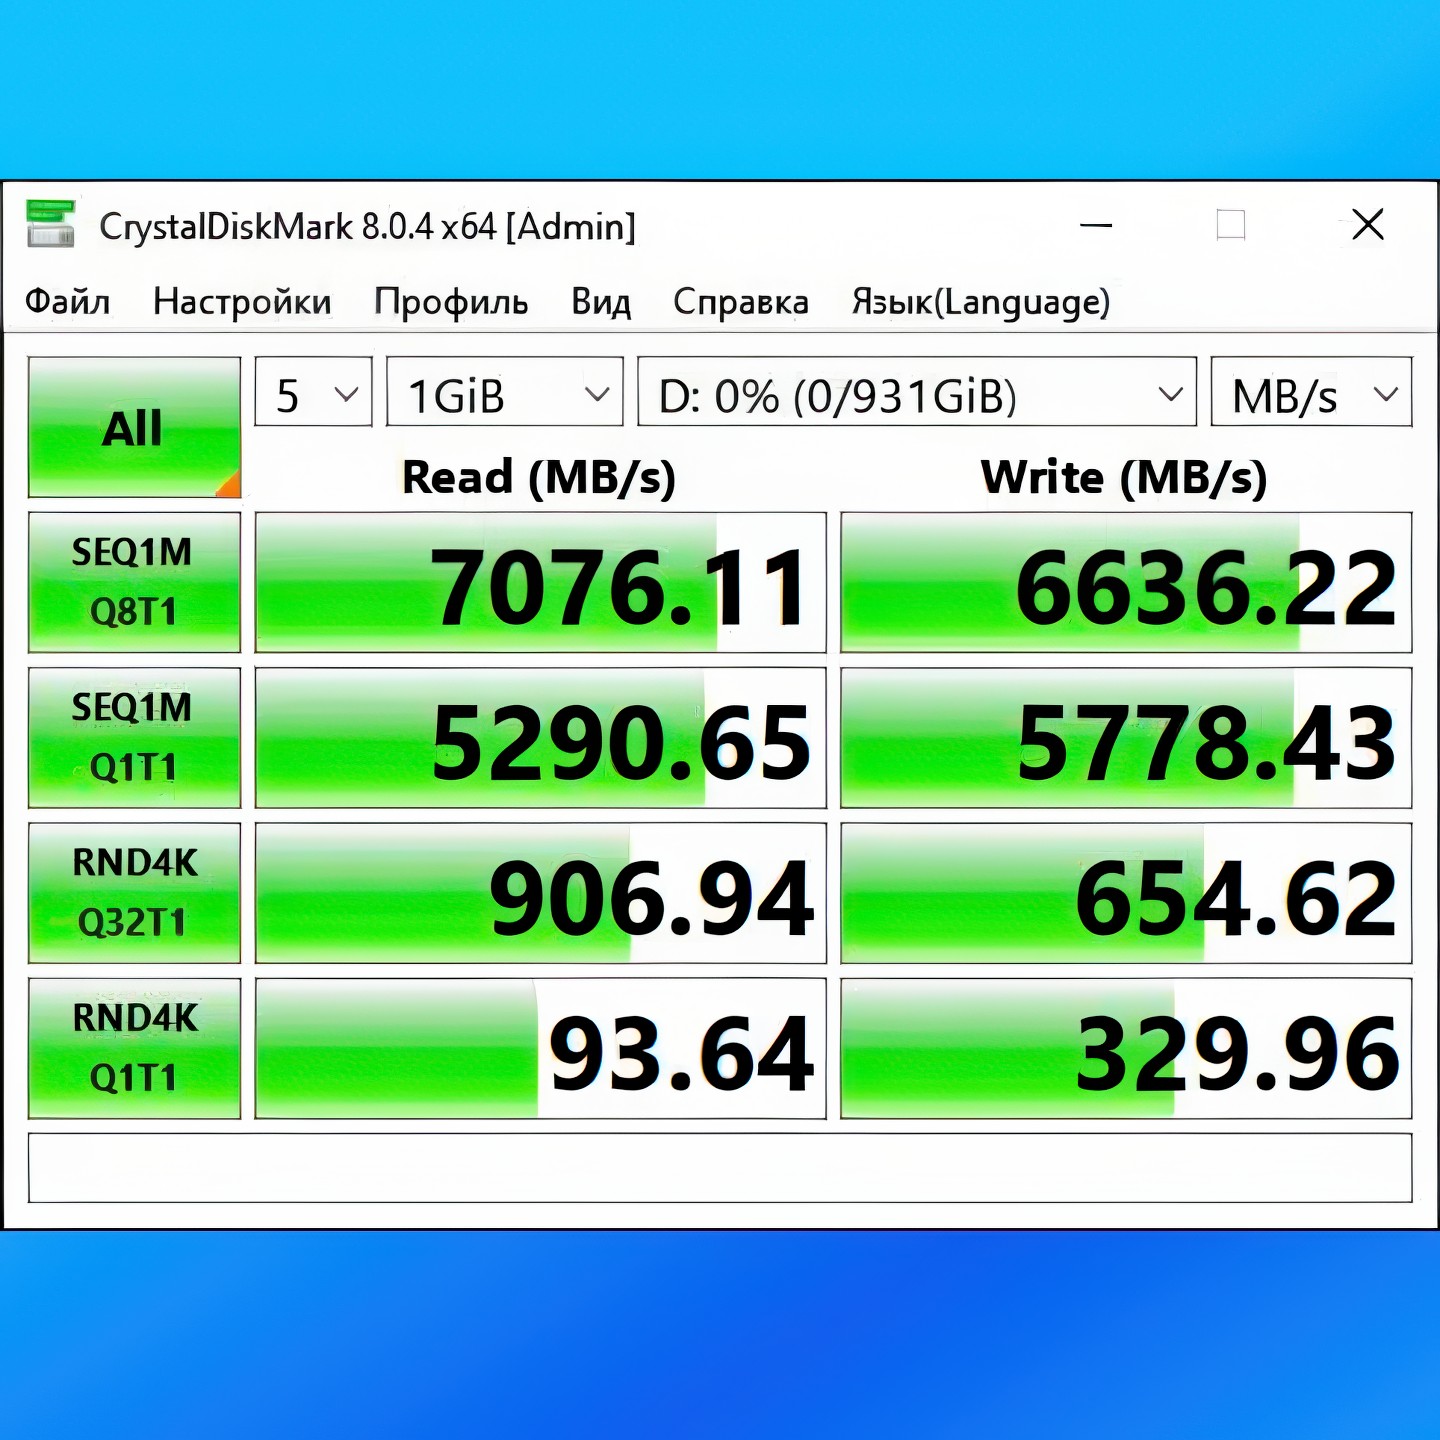Open the Вид menu
Image resolution: width=1440 pixels, height=1440 pixels.
pyautogui.click(x=601, y=301)
